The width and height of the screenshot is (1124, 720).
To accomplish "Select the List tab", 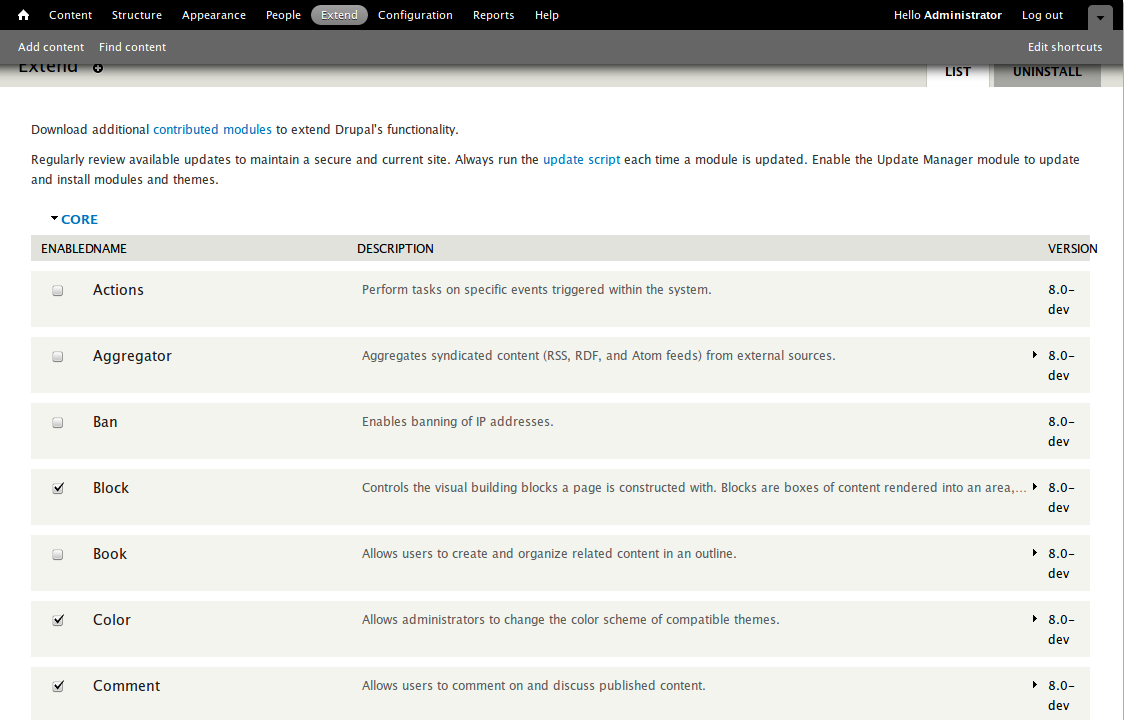I will pyautogui.click(x=958, y=72).
